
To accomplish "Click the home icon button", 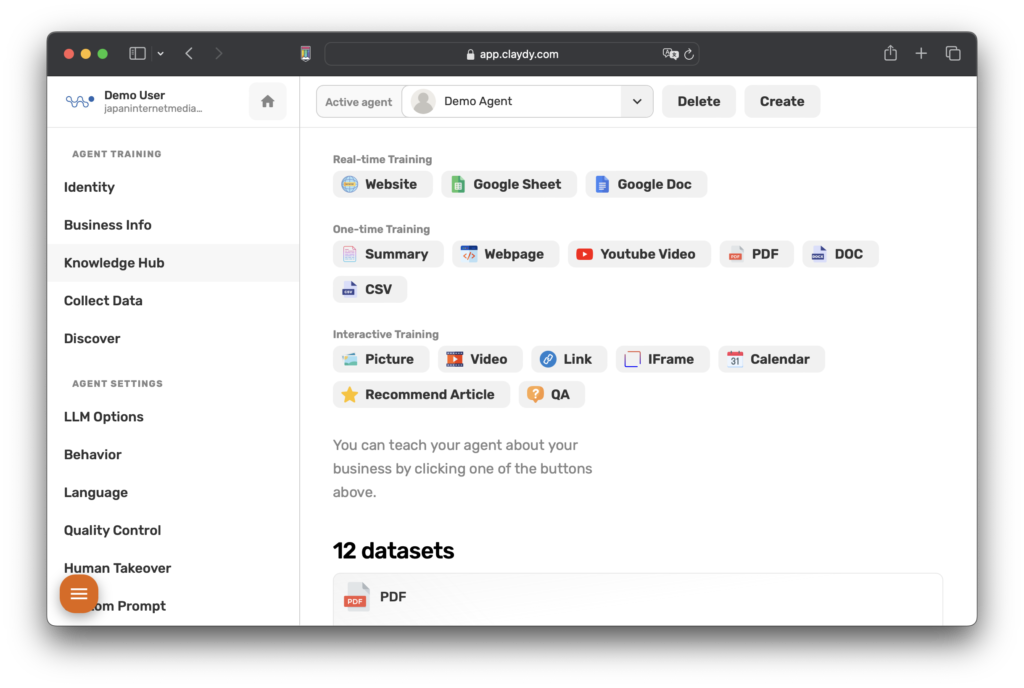I will coord(267,101).
